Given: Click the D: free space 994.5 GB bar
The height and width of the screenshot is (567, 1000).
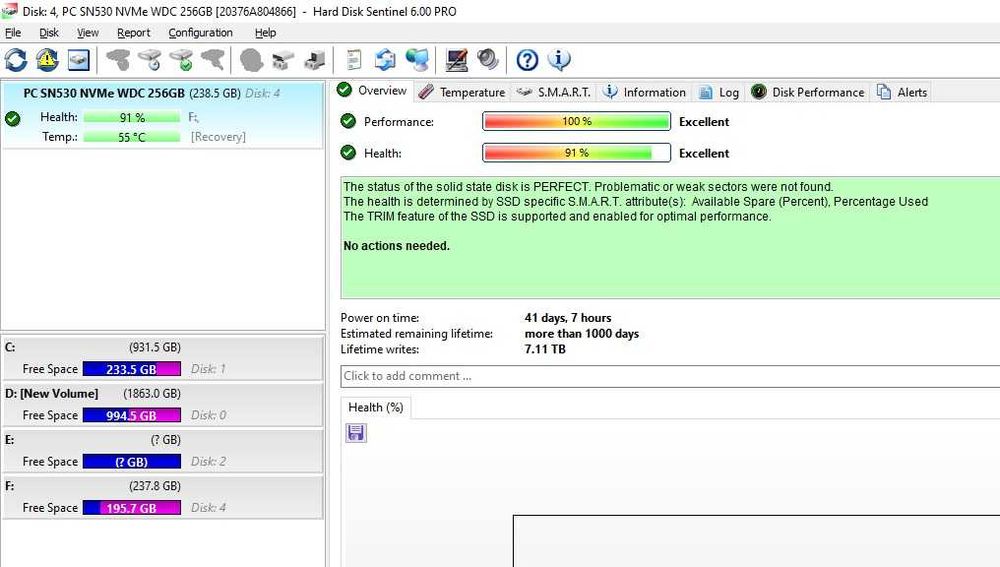Looking at the screenshot, I should (131, 415).
